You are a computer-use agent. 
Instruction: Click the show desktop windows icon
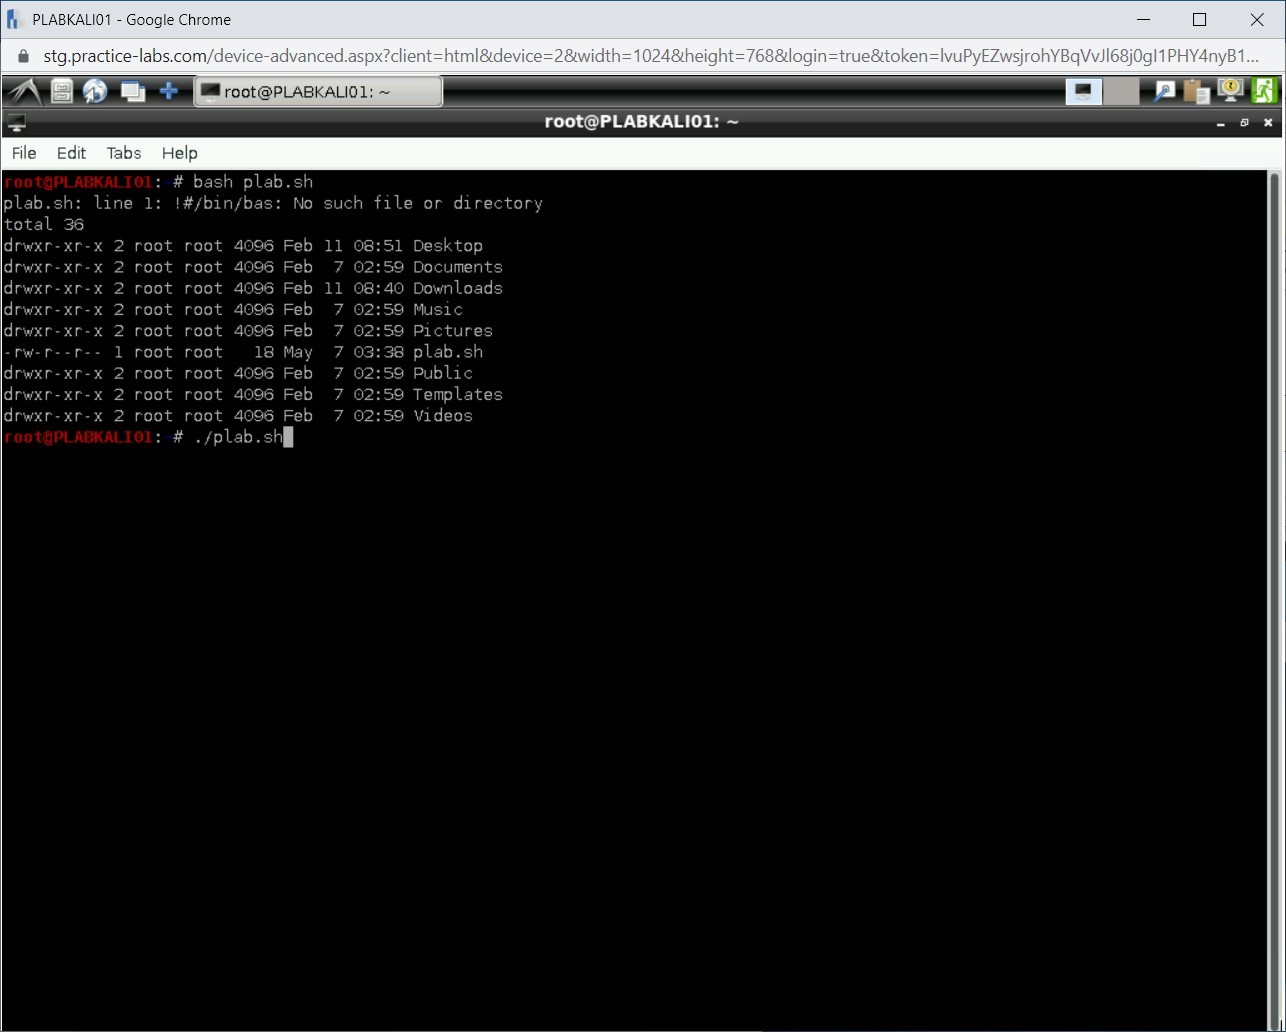(x=132, y=92)
